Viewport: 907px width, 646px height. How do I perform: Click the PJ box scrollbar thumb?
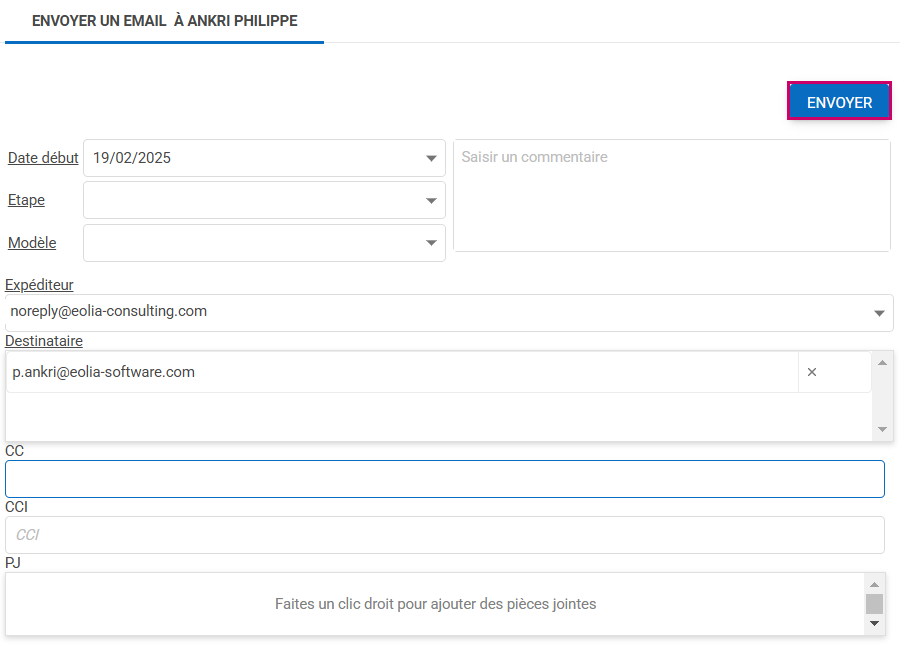tap(875, 603)
